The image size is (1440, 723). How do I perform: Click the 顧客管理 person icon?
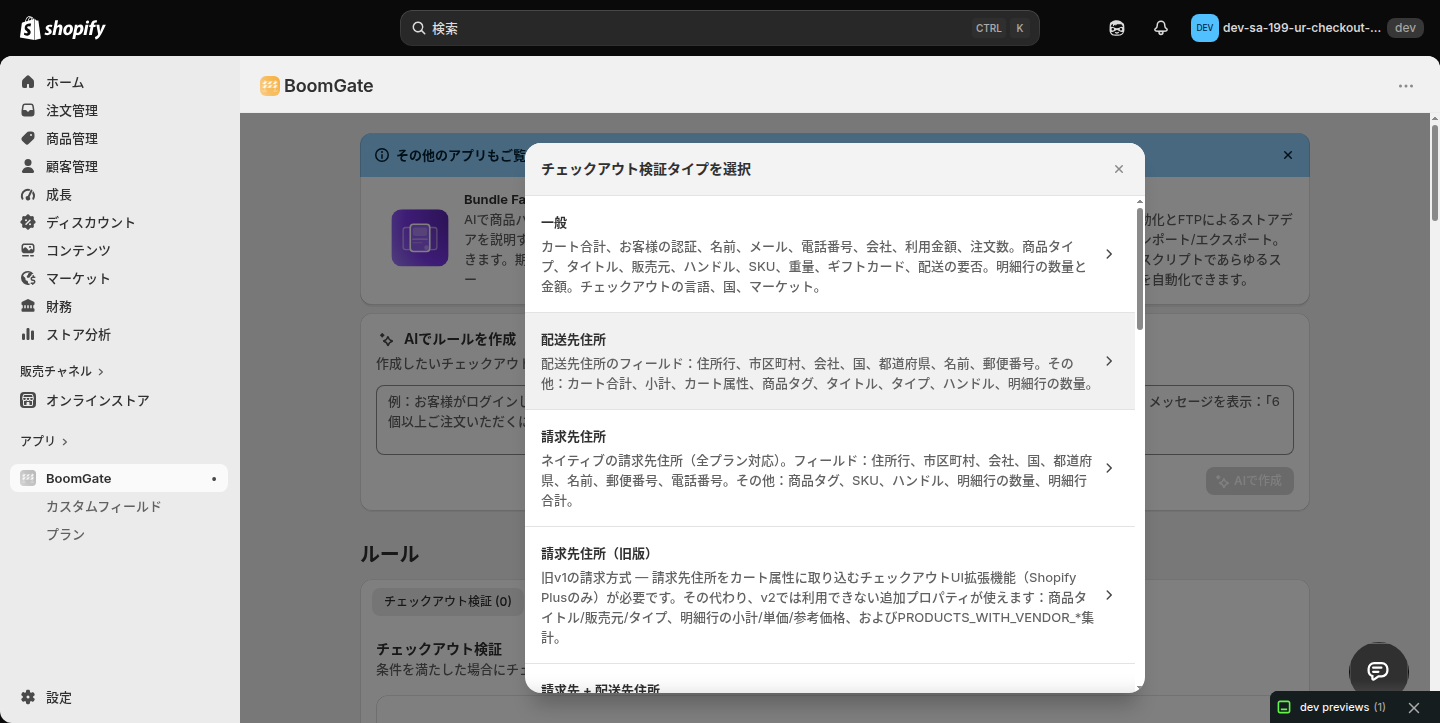[28, 166]
